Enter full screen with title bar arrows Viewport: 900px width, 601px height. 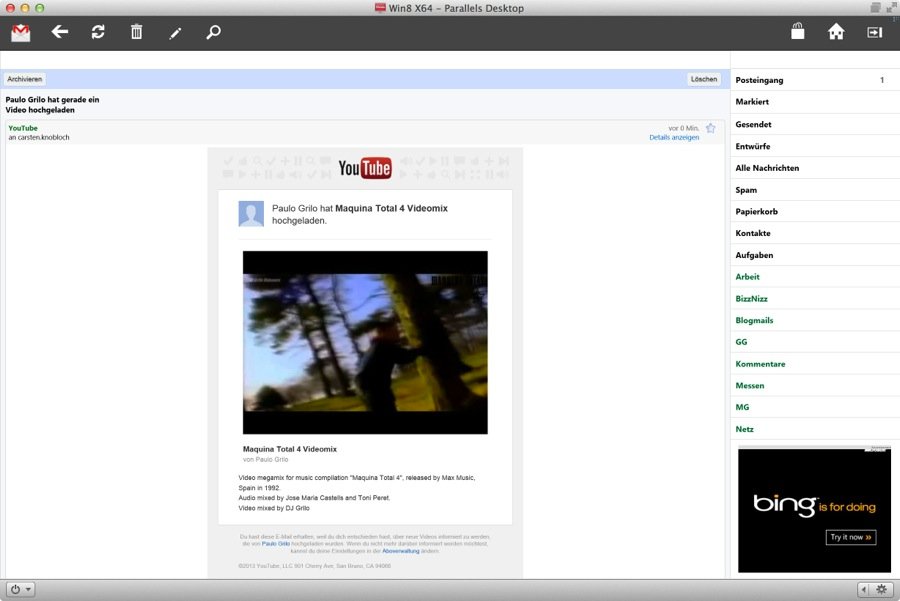tap(890, 7)
